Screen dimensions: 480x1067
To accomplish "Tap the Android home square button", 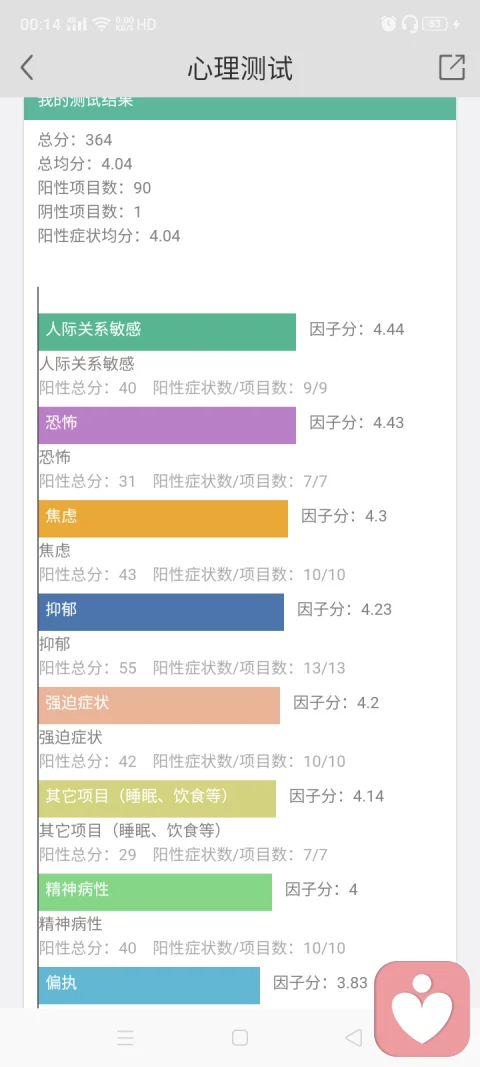I will click(240, 1037).
